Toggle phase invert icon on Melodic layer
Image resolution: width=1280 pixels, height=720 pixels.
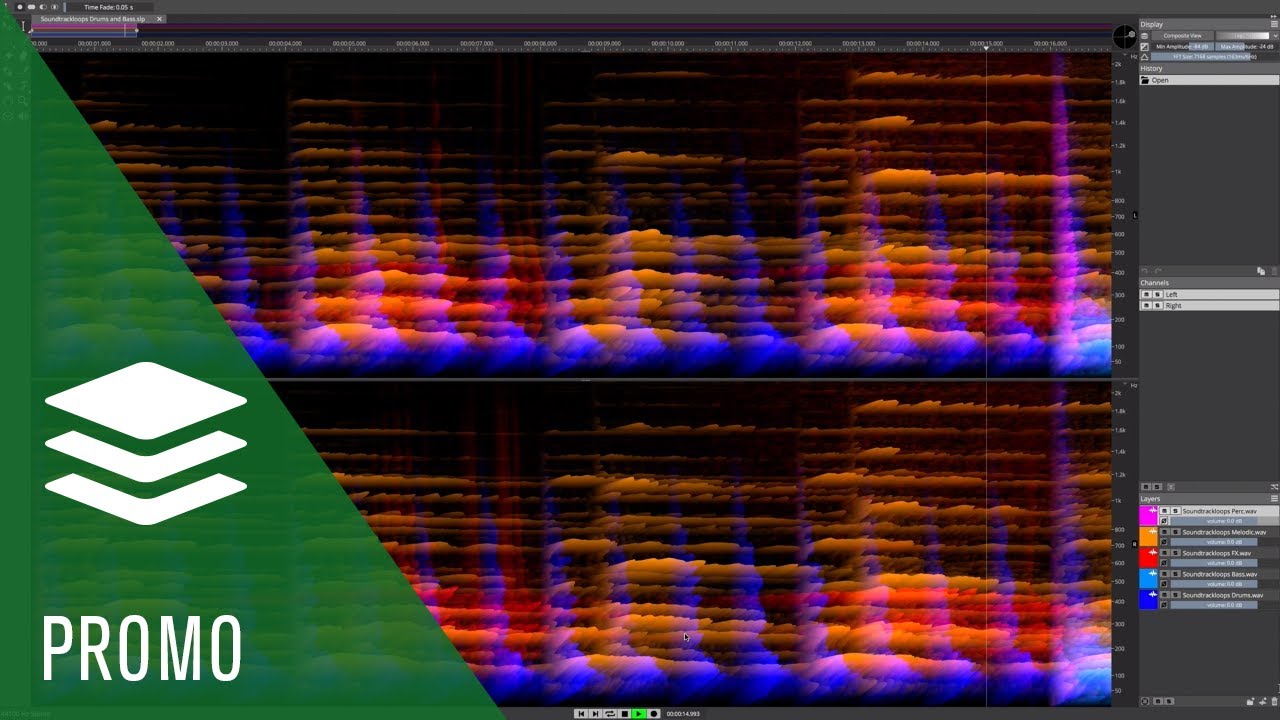(1164, 542)
